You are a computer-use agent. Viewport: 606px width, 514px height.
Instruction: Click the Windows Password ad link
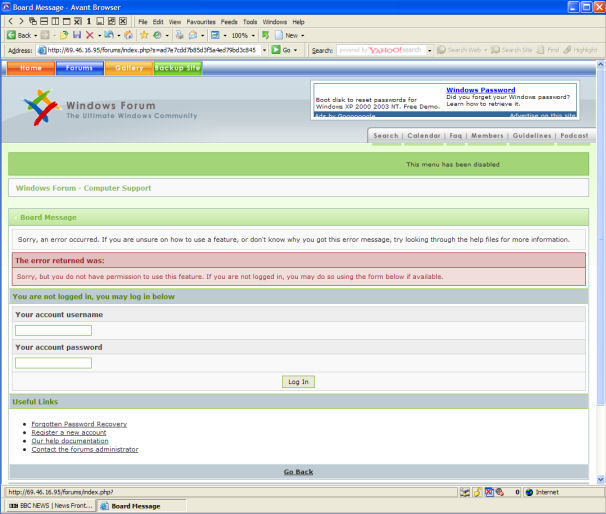480,90
